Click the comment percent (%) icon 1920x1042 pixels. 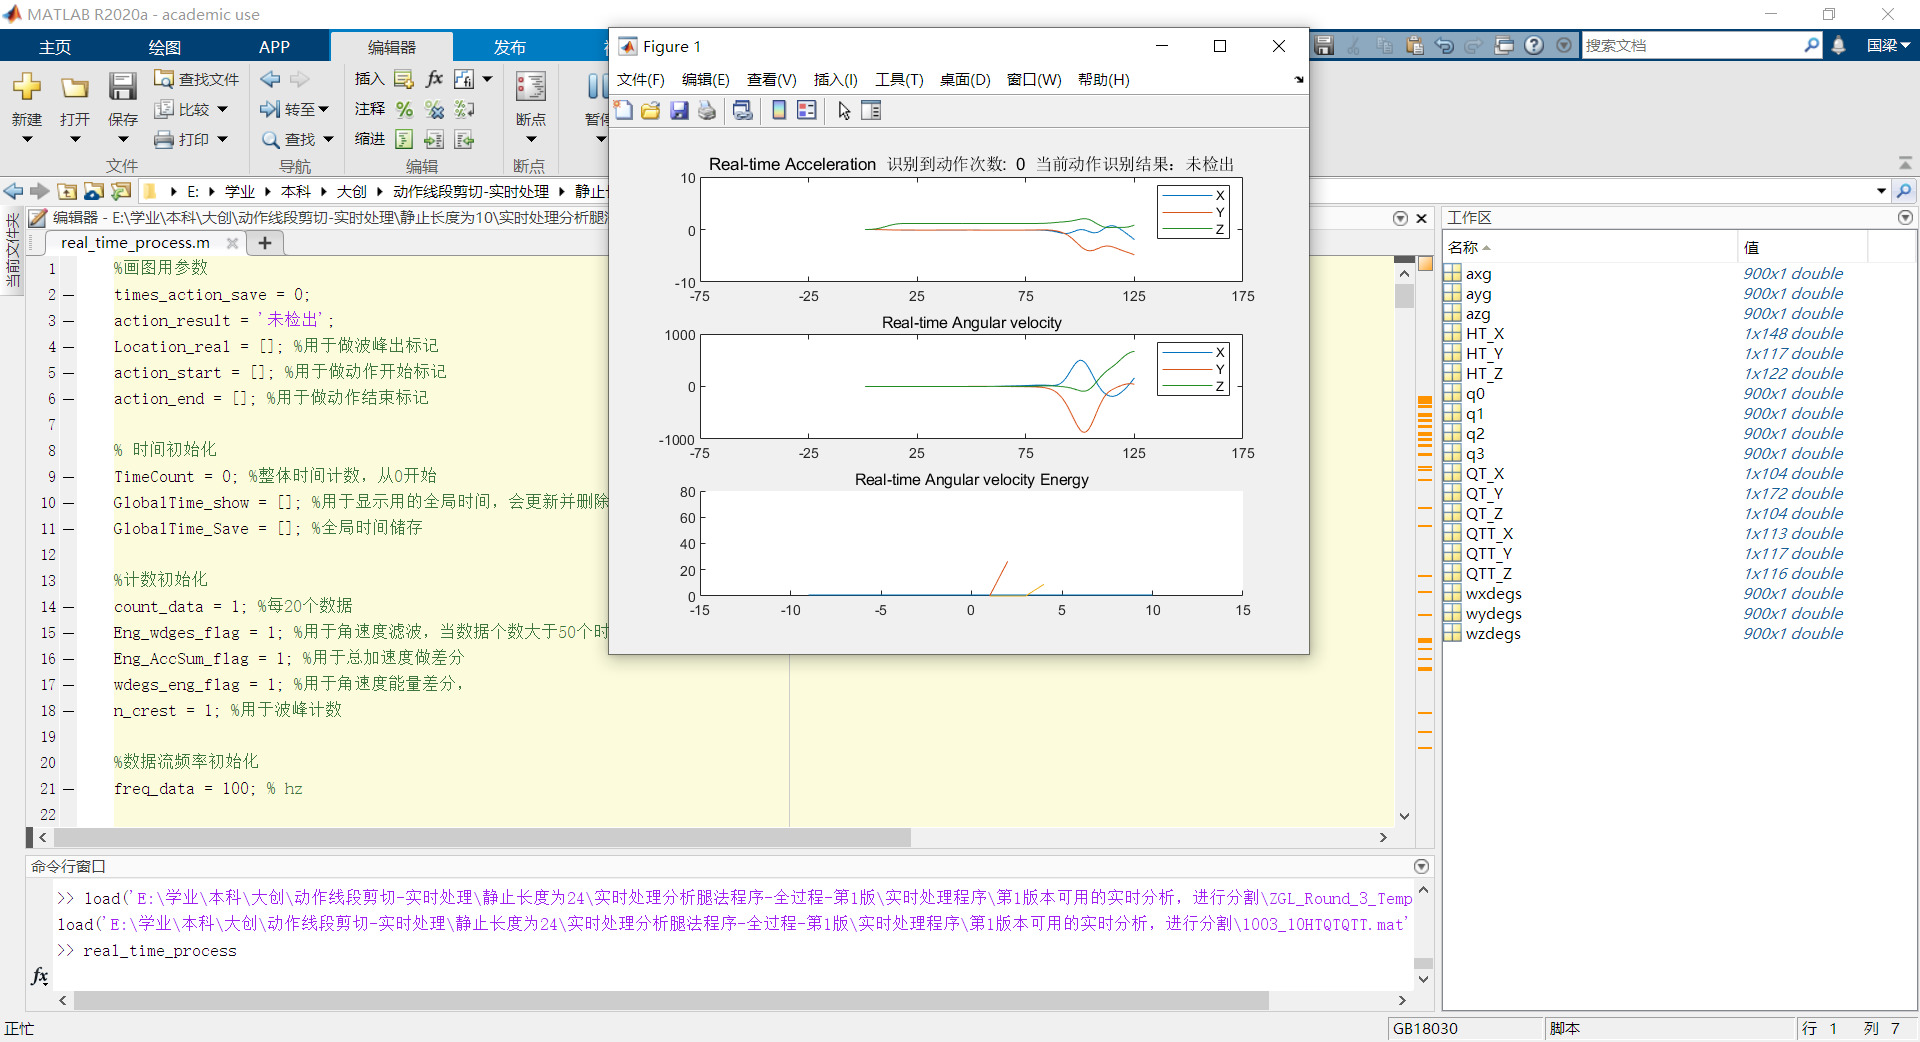click(404, 109)
